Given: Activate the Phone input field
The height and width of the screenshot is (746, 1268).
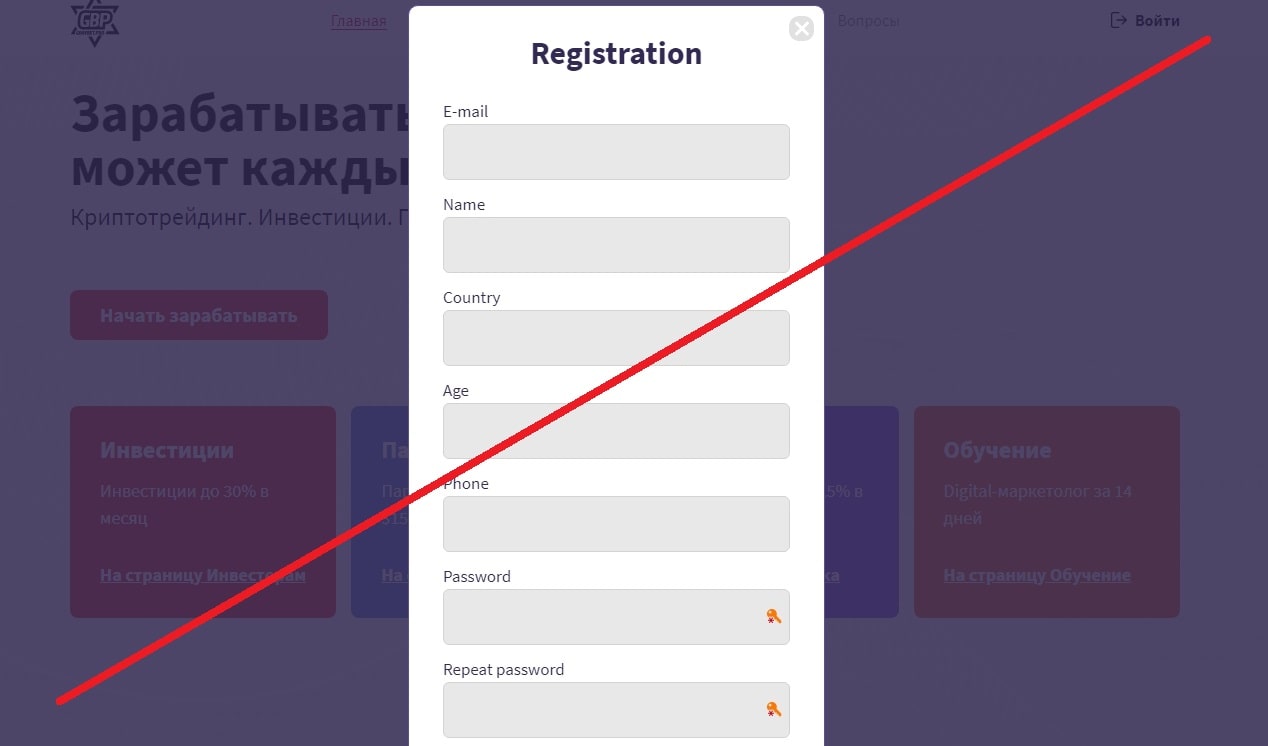Looking at the screenshot, I should pos(616,524).
